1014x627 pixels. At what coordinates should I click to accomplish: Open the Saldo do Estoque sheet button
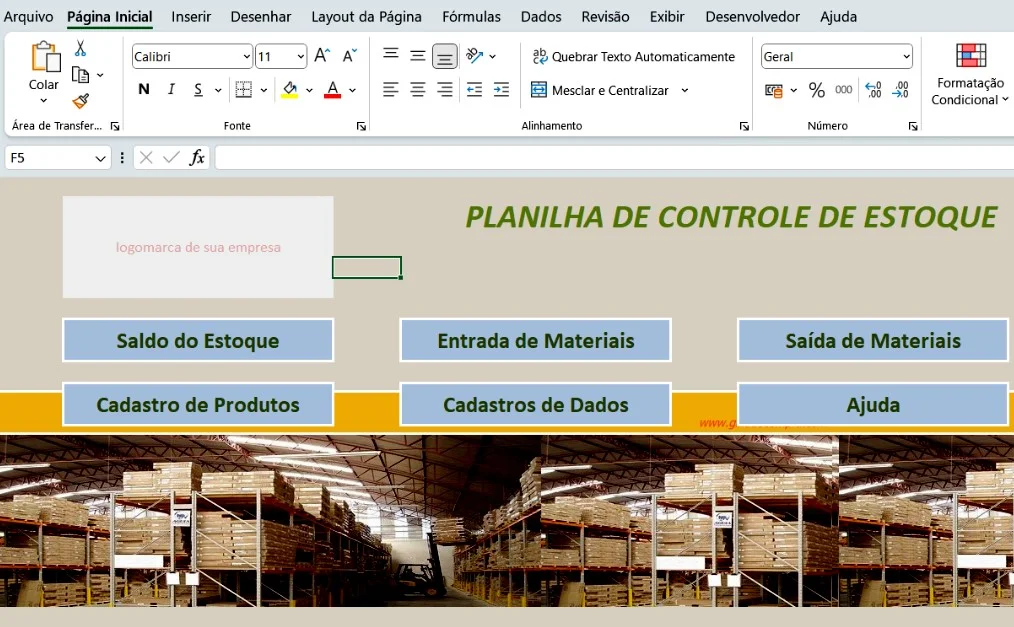[197, 340]
